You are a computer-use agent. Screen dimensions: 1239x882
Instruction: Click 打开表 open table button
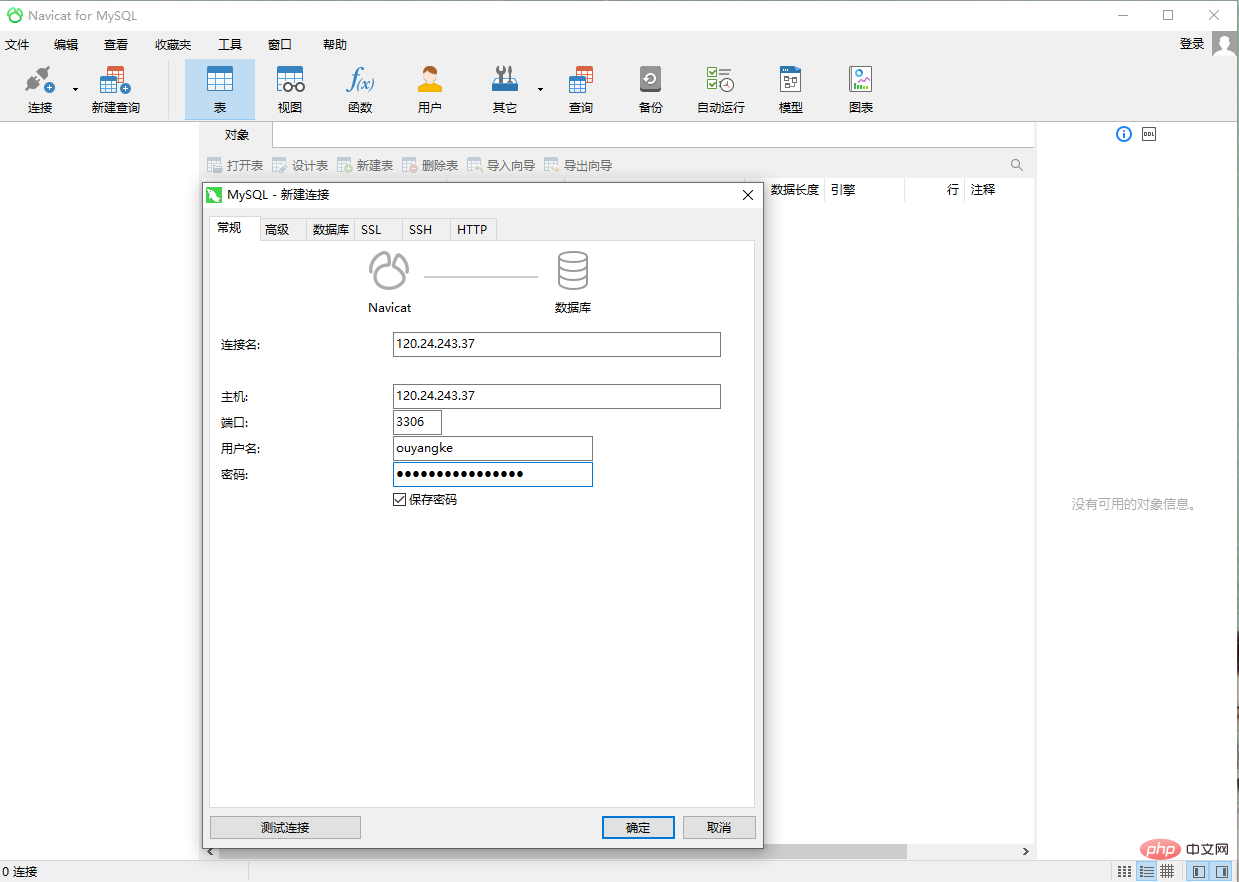tap(235, 165)
